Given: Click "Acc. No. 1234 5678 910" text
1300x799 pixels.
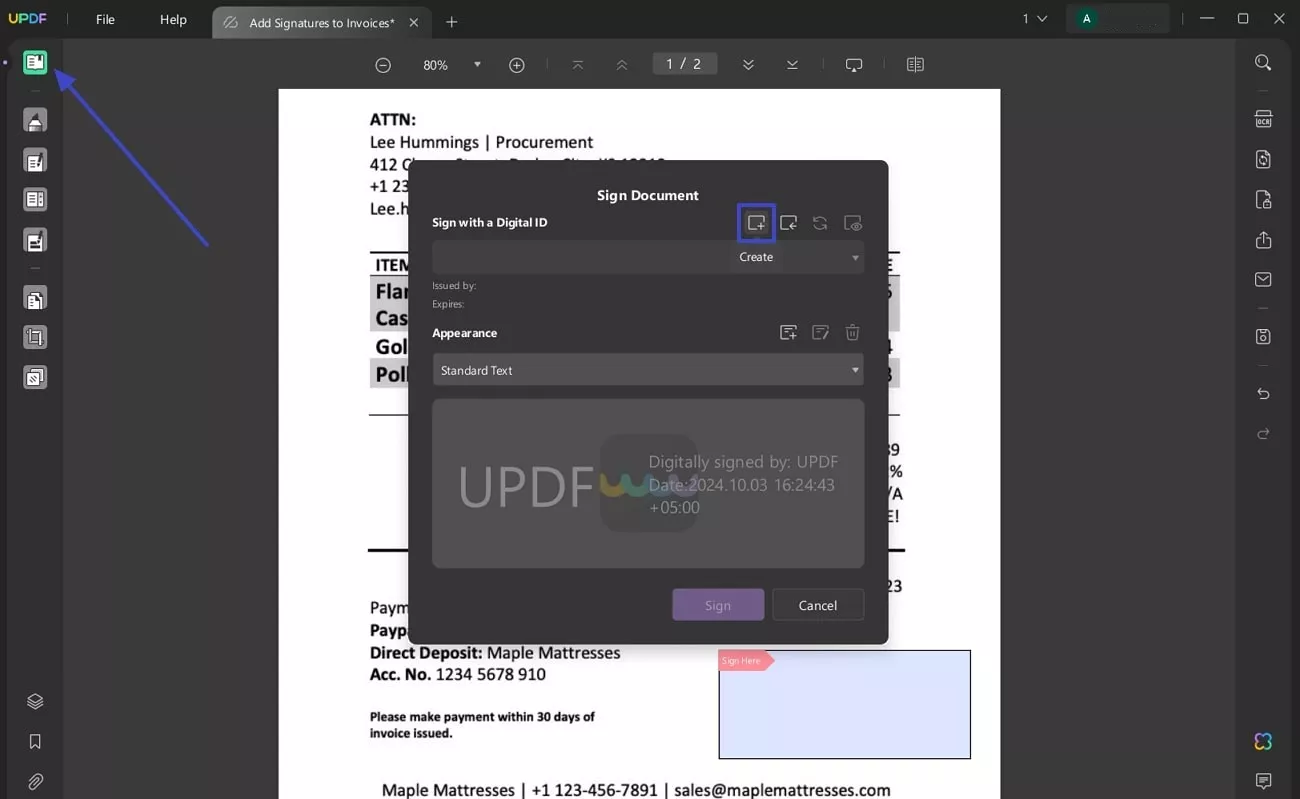Looking at the screenshot, I should coord(458,675).
